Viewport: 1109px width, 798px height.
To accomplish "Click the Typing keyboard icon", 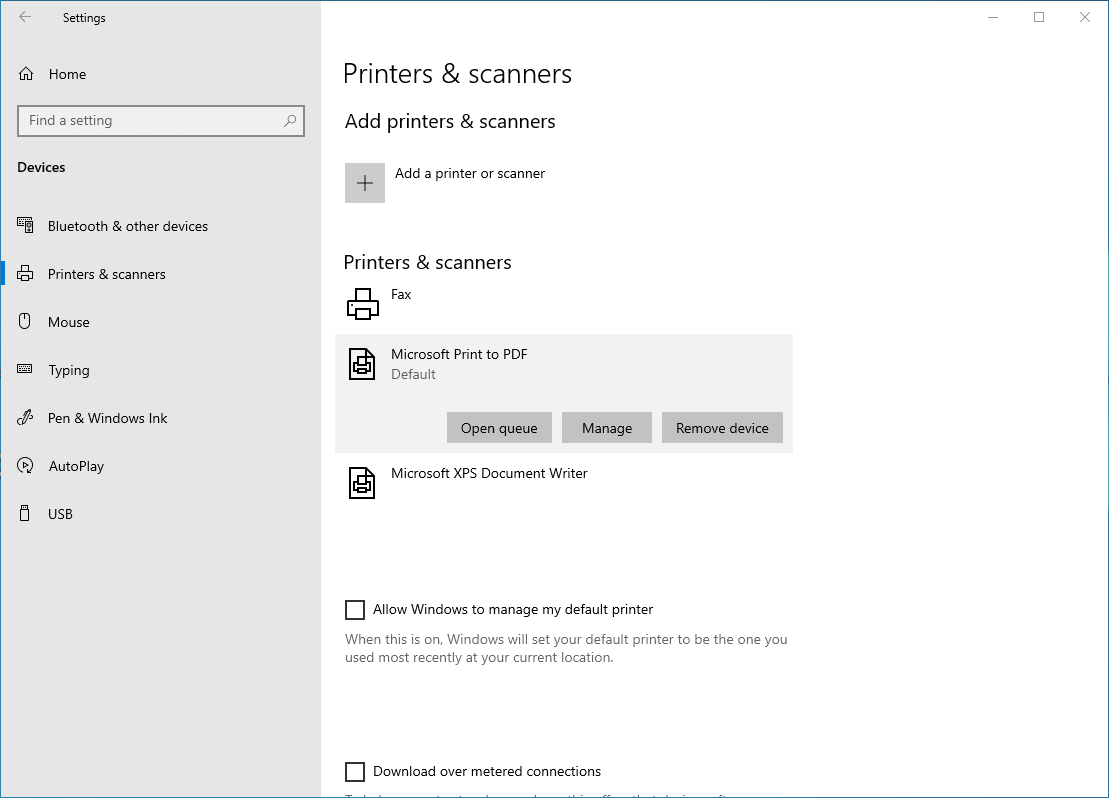I will tap(25, 369).
